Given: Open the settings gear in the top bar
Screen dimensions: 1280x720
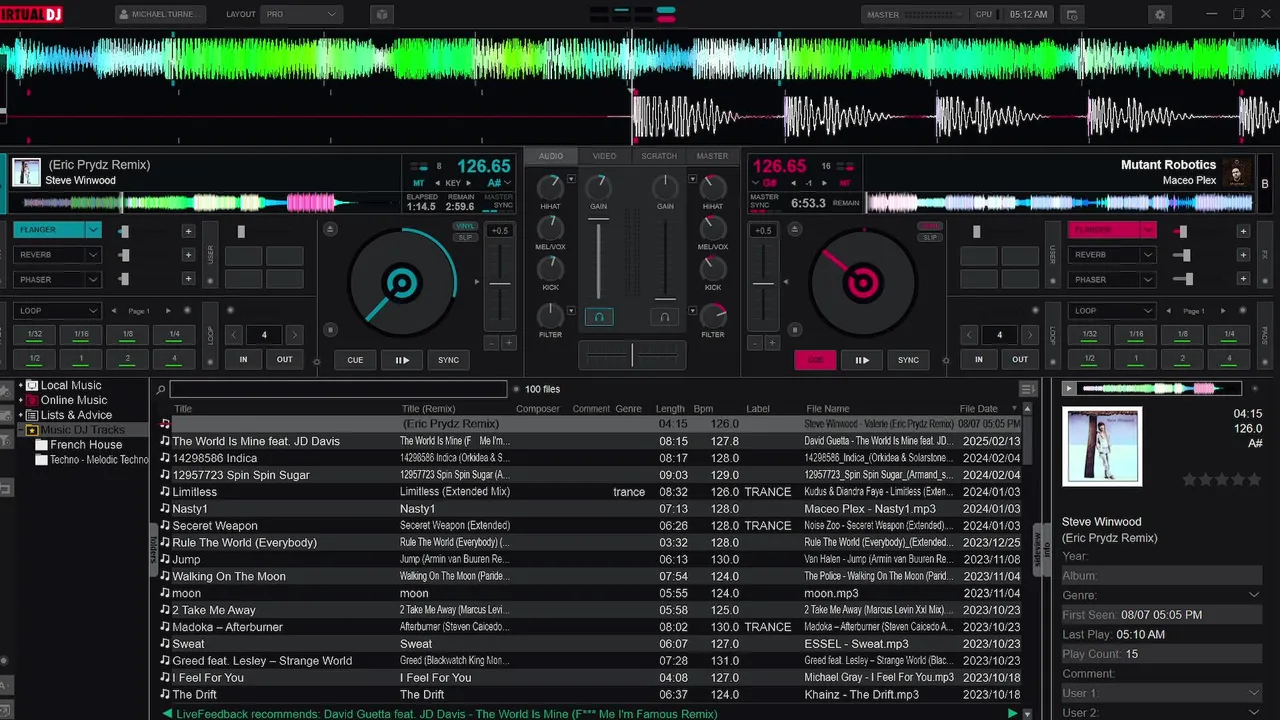Looking at the screenshot, I should pos(1160,15).
